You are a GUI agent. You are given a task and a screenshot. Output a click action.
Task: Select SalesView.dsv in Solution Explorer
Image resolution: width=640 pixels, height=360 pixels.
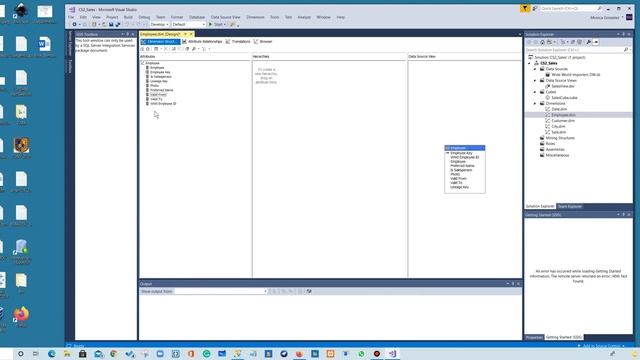tap(560, 86)
